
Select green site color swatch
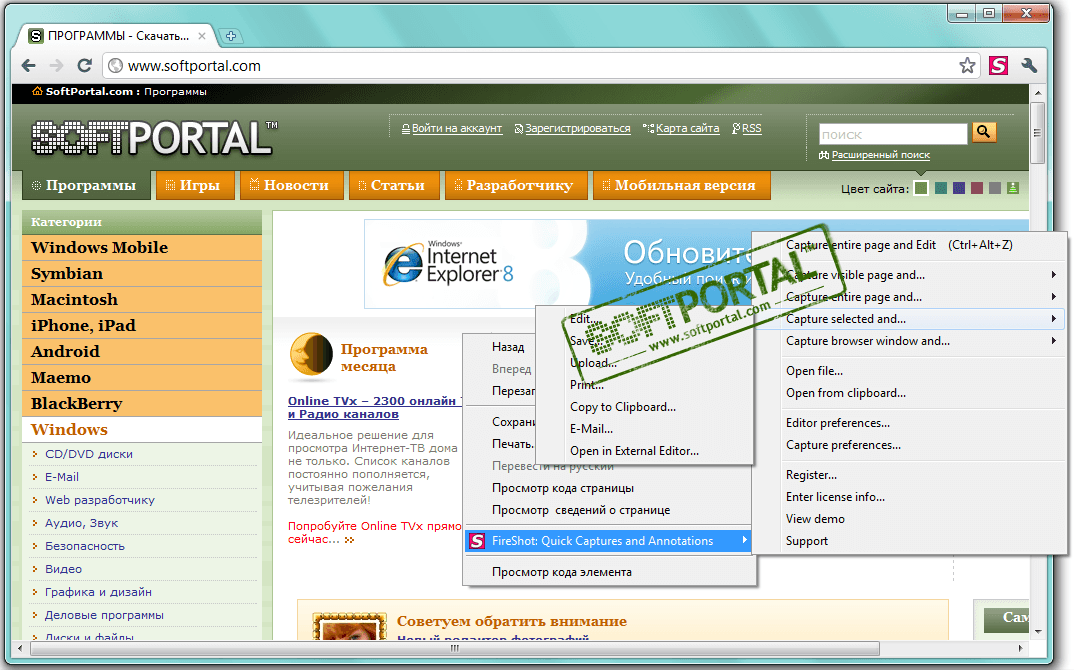pos(921,188)
